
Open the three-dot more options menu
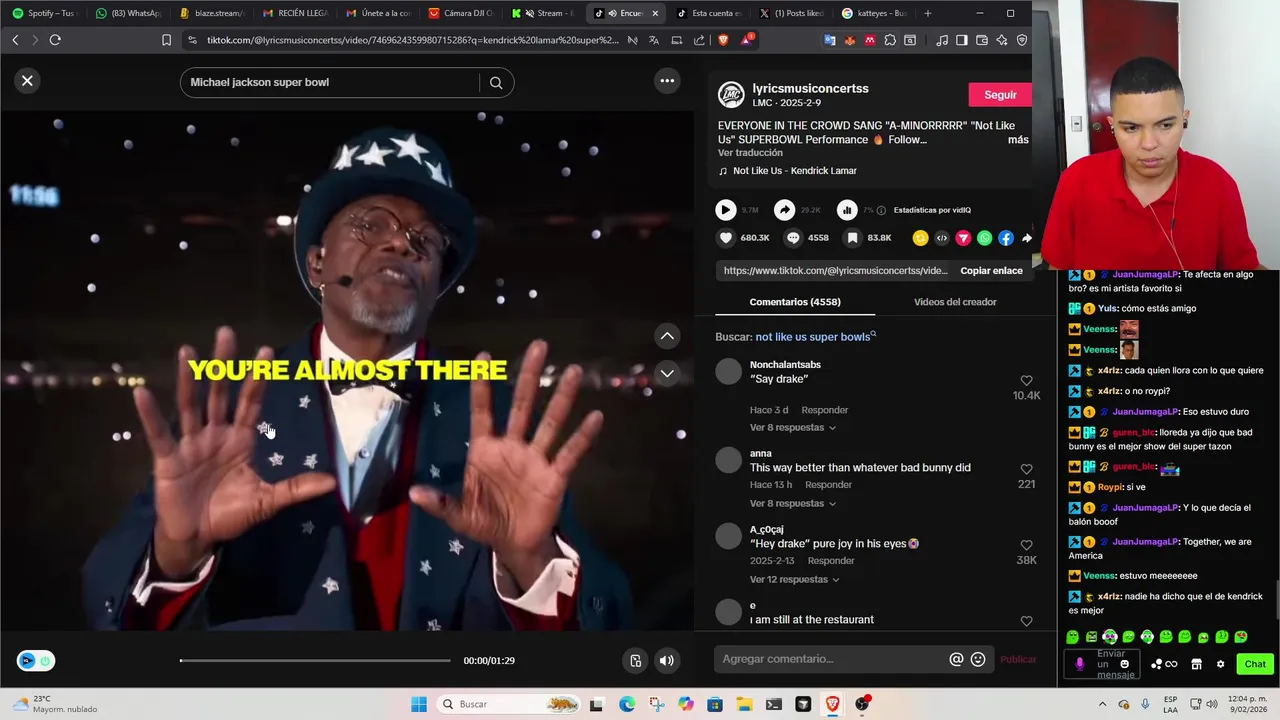click(667, 81)
